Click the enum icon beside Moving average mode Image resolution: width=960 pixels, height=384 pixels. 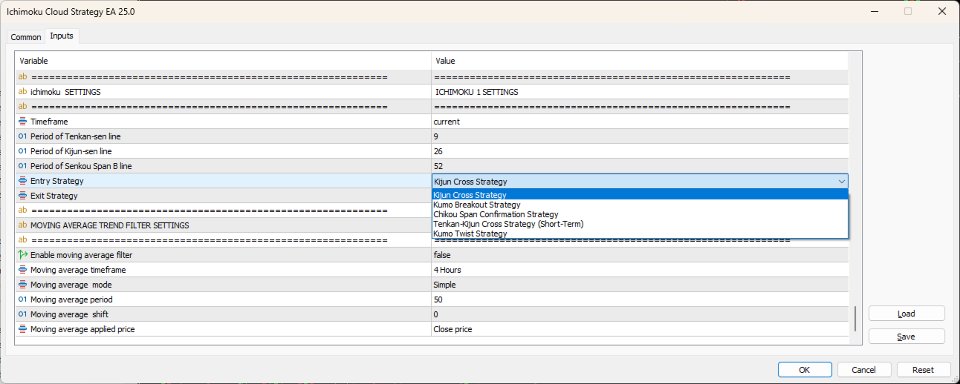tap(23, 285)
